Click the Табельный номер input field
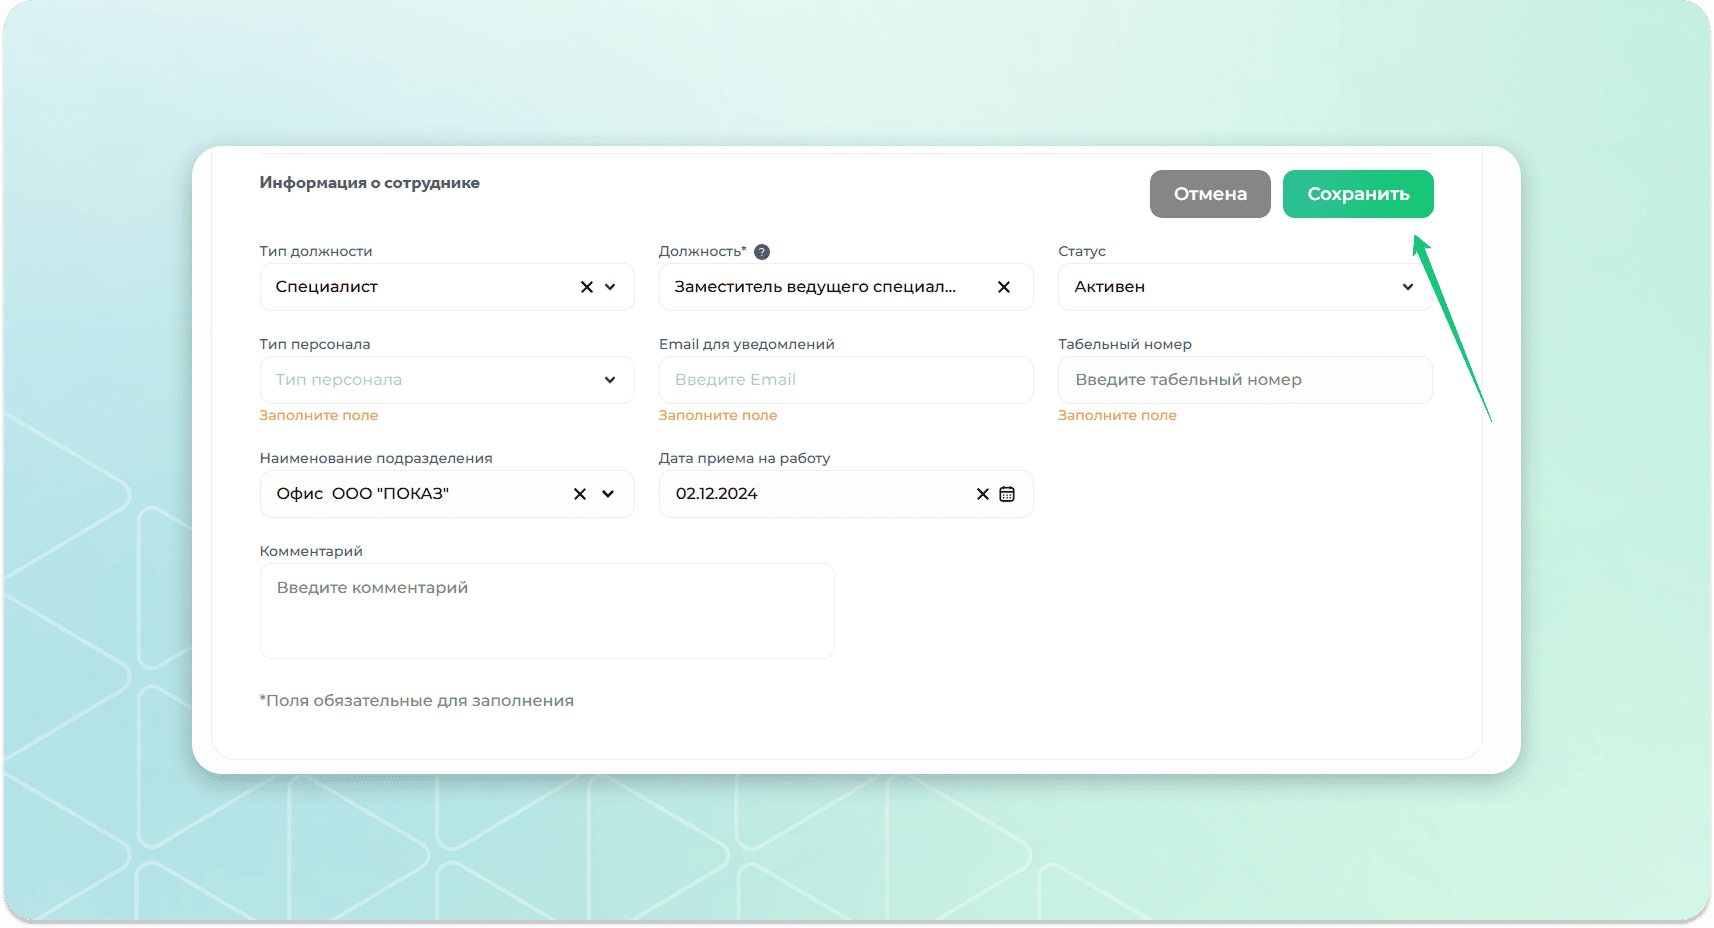1714x928 pixels. (1244, 380)
